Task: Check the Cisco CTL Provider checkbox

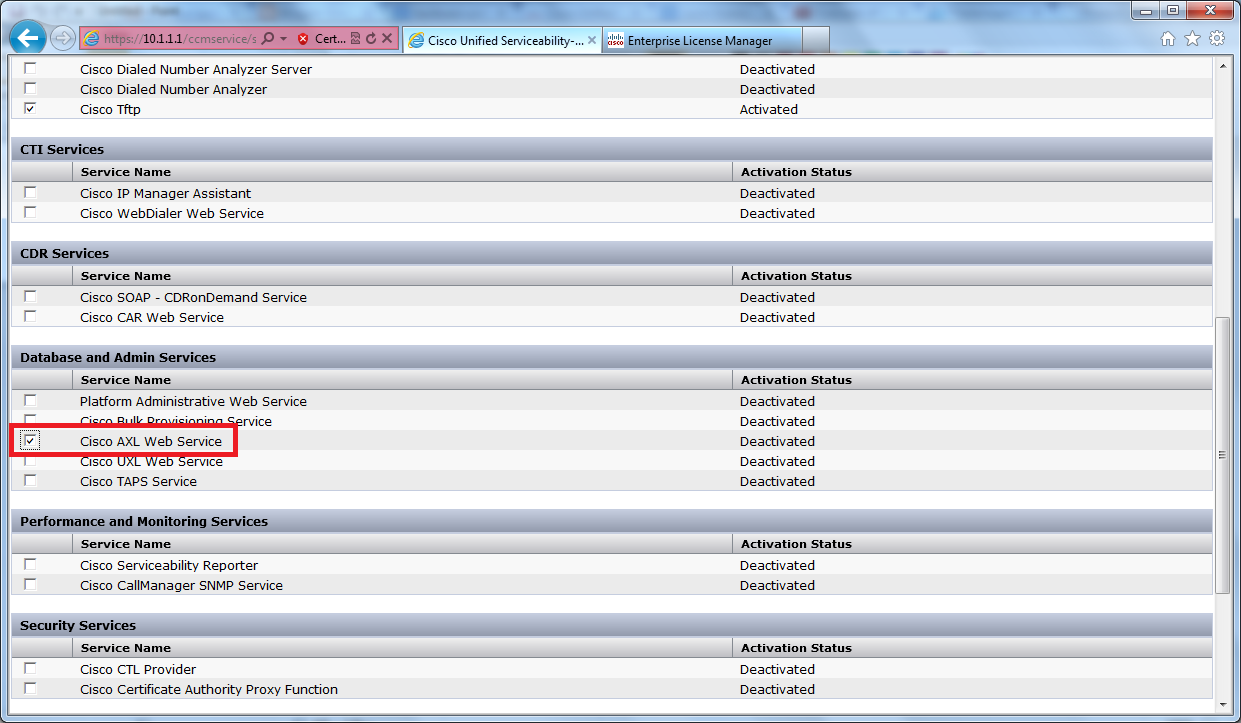Action: click(x=29, y=669)
